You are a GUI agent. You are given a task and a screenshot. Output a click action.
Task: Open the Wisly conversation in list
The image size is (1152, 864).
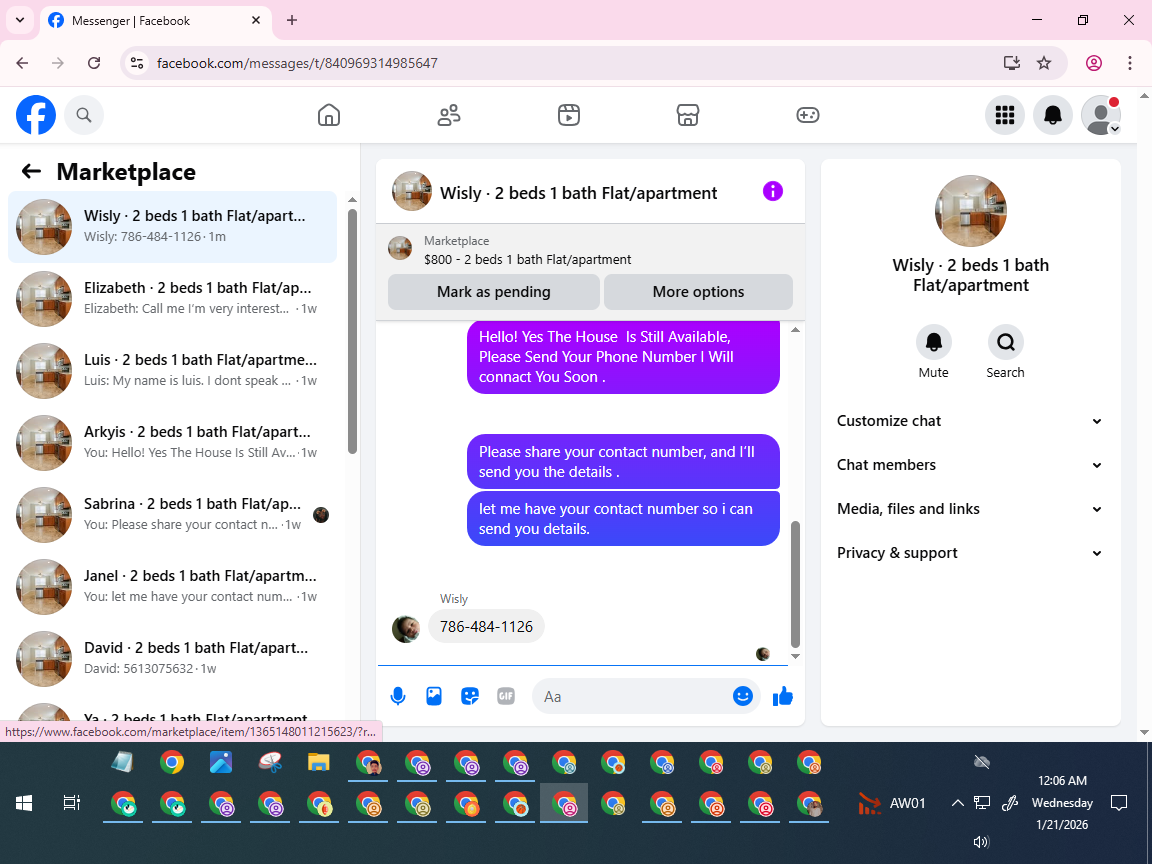pos(173,226)
